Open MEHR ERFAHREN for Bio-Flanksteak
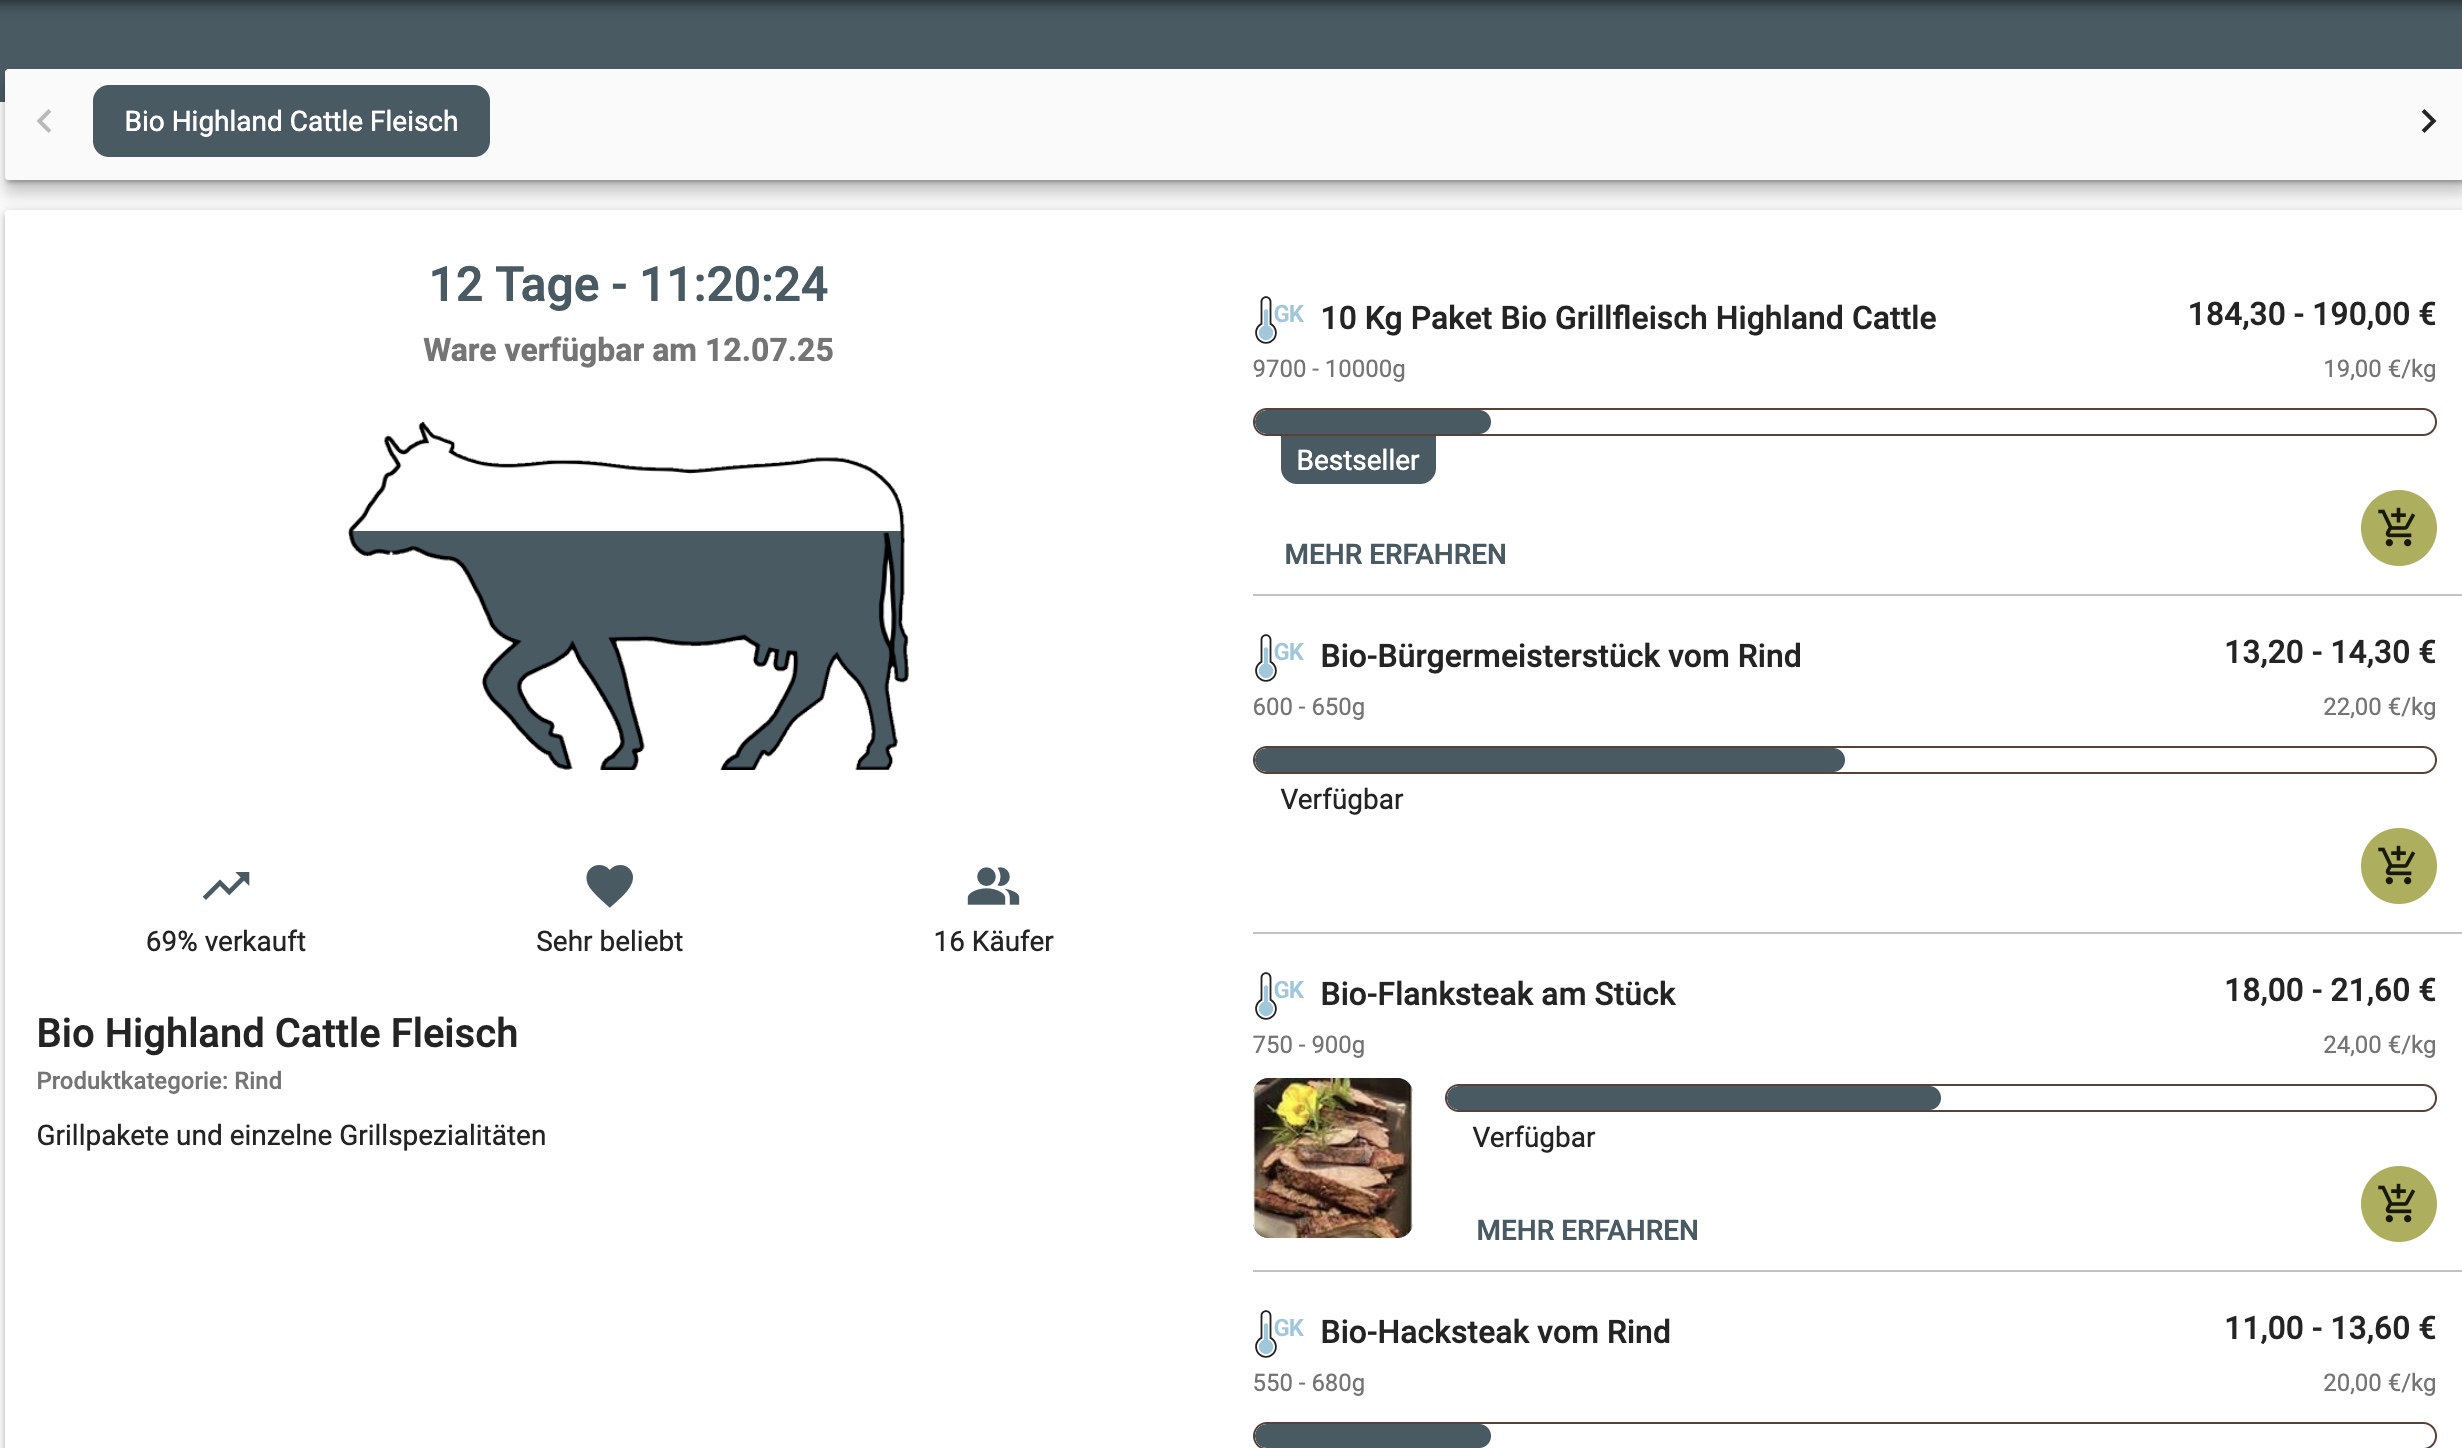 [x=1587, y=1230]
